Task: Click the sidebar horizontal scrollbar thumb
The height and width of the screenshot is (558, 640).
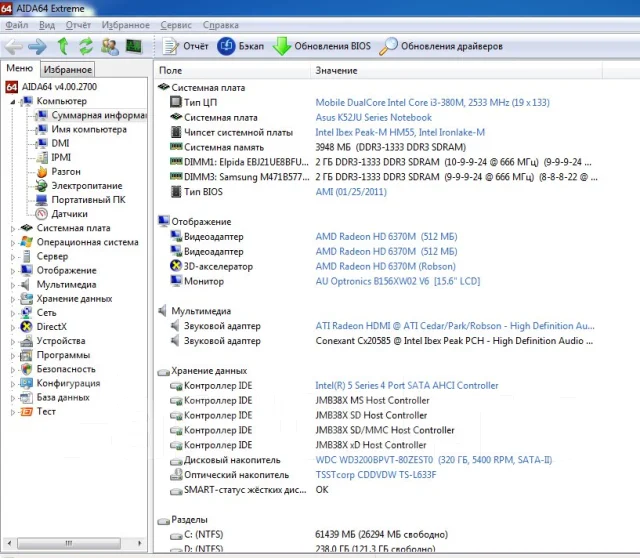Action: [x=69, y=543]
